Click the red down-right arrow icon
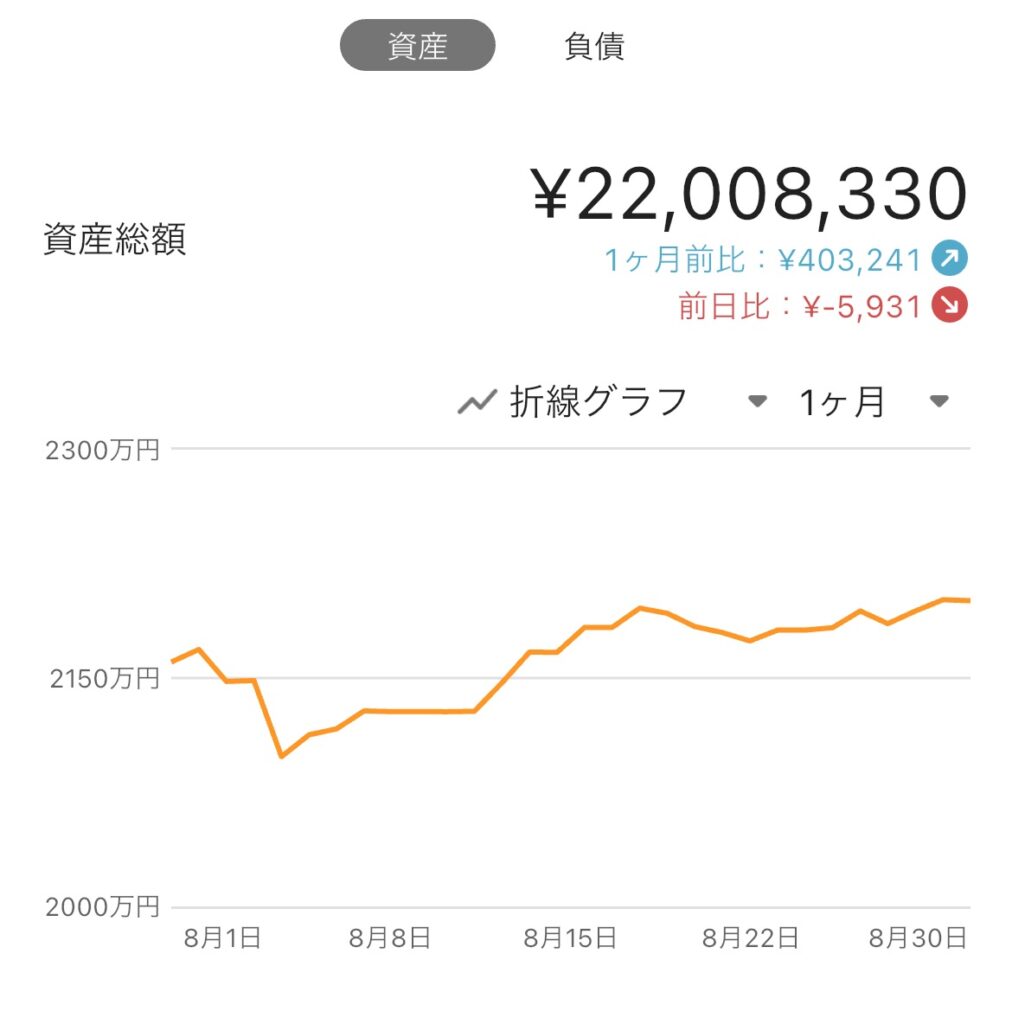 949,306
